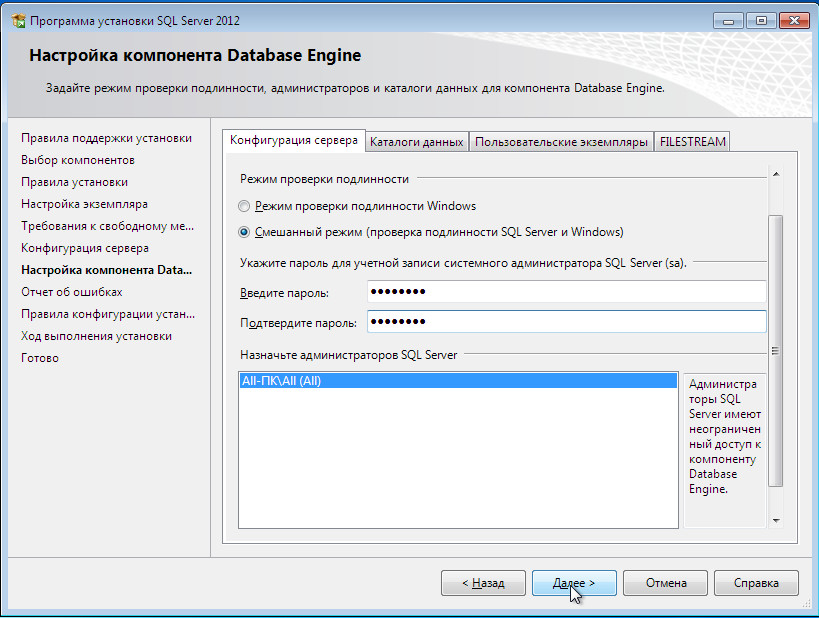
Task: Click the SQL Server setup title bar icon
Action: pos(19,21)
